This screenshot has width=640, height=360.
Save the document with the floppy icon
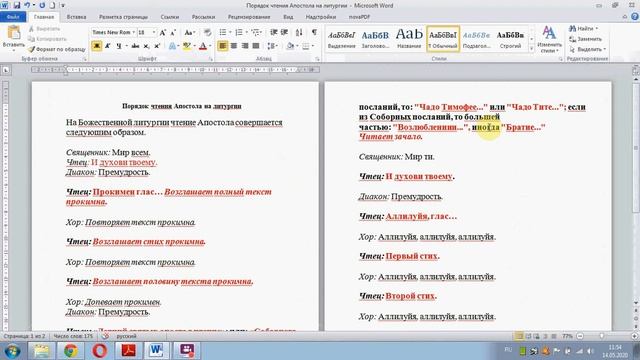pos(17,5)
